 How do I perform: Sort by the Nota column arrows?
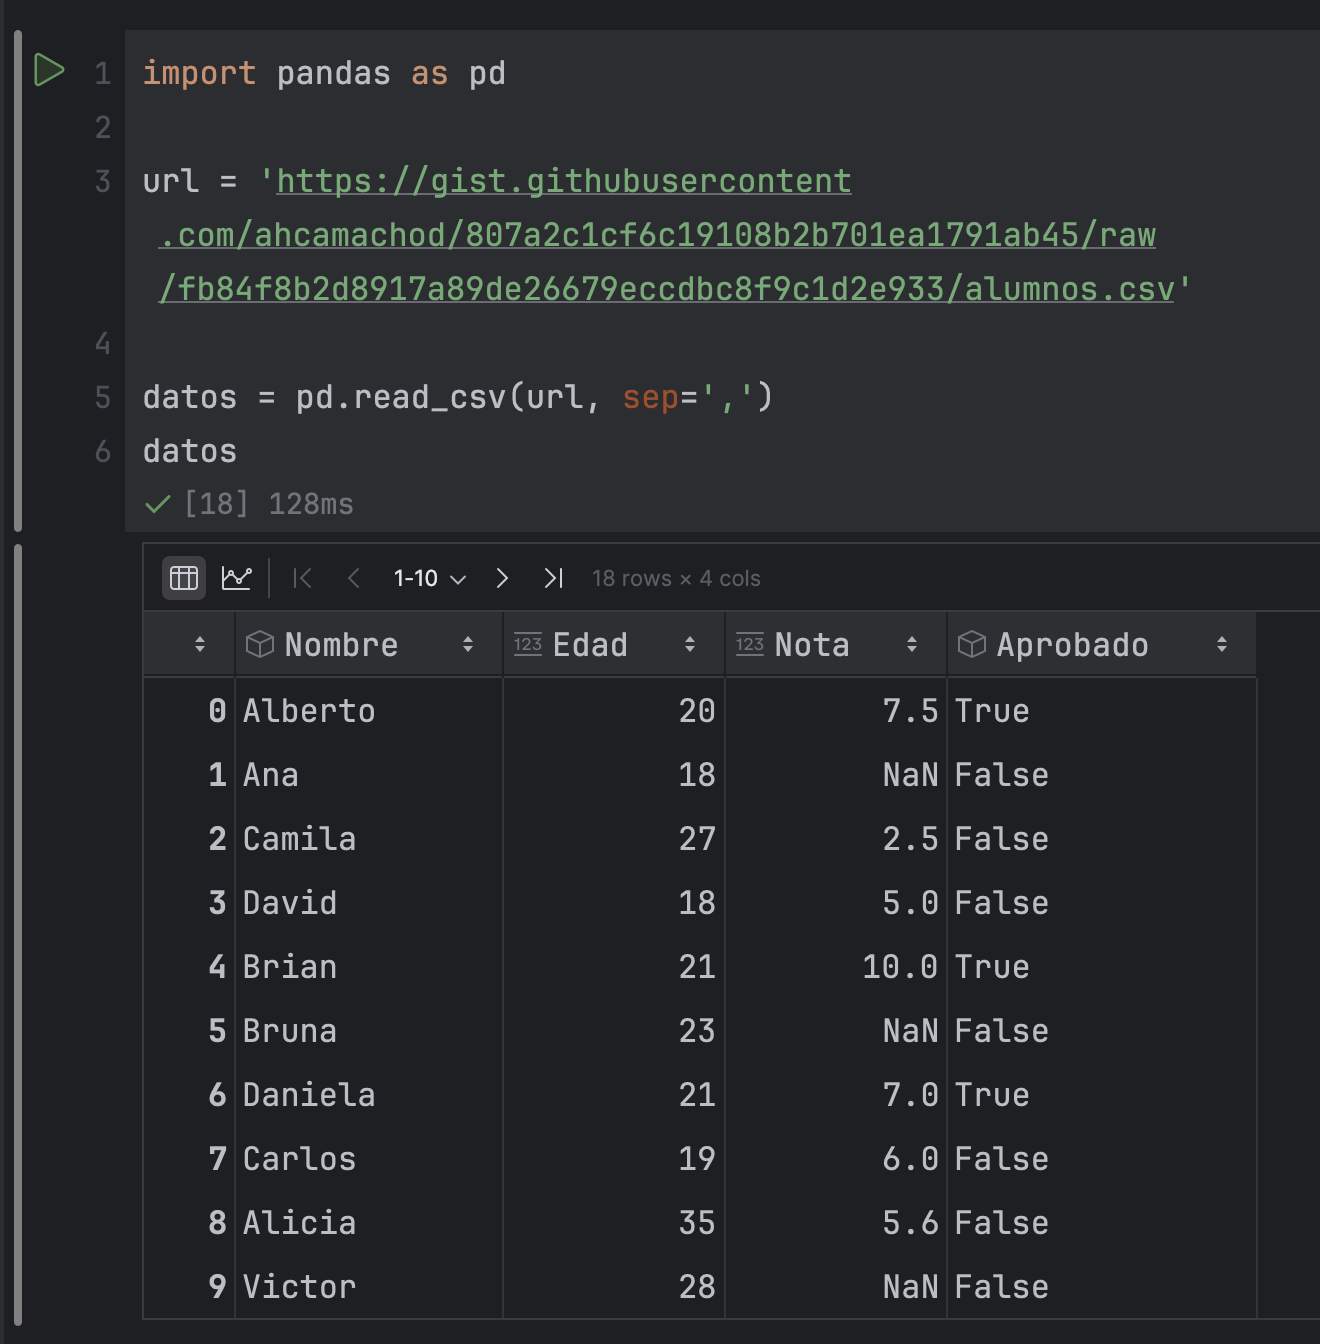(x=912, y=644)
